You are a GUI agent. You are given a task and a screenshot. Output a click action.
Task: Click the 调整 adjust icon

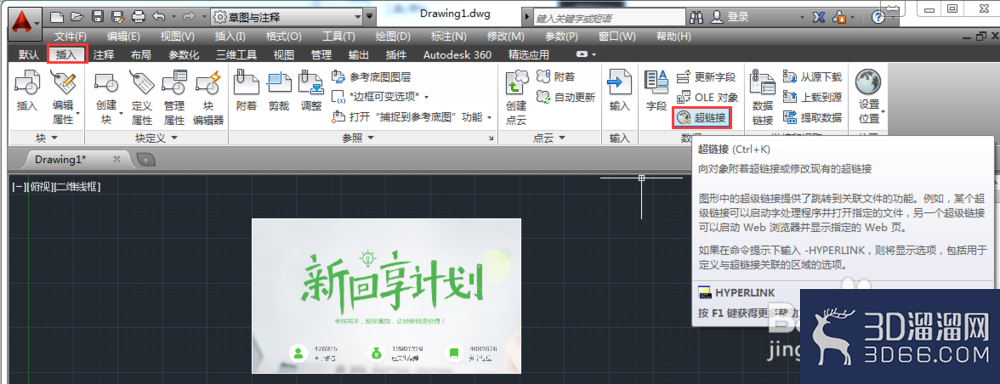pos(311,83)
